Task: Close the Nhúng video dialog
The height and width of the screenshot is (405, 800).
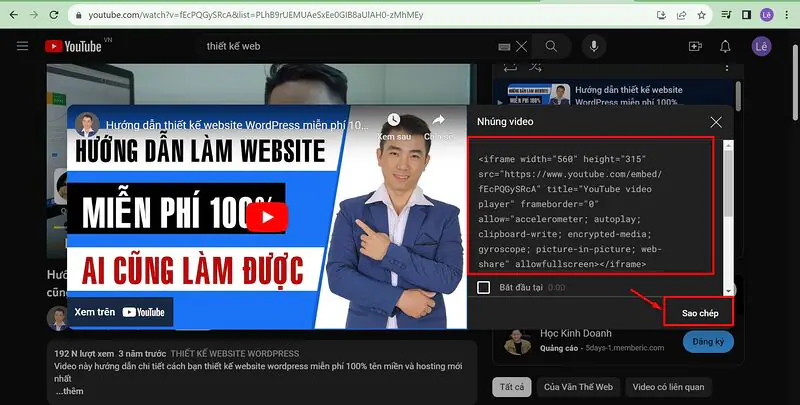Action: pos(716,122)
